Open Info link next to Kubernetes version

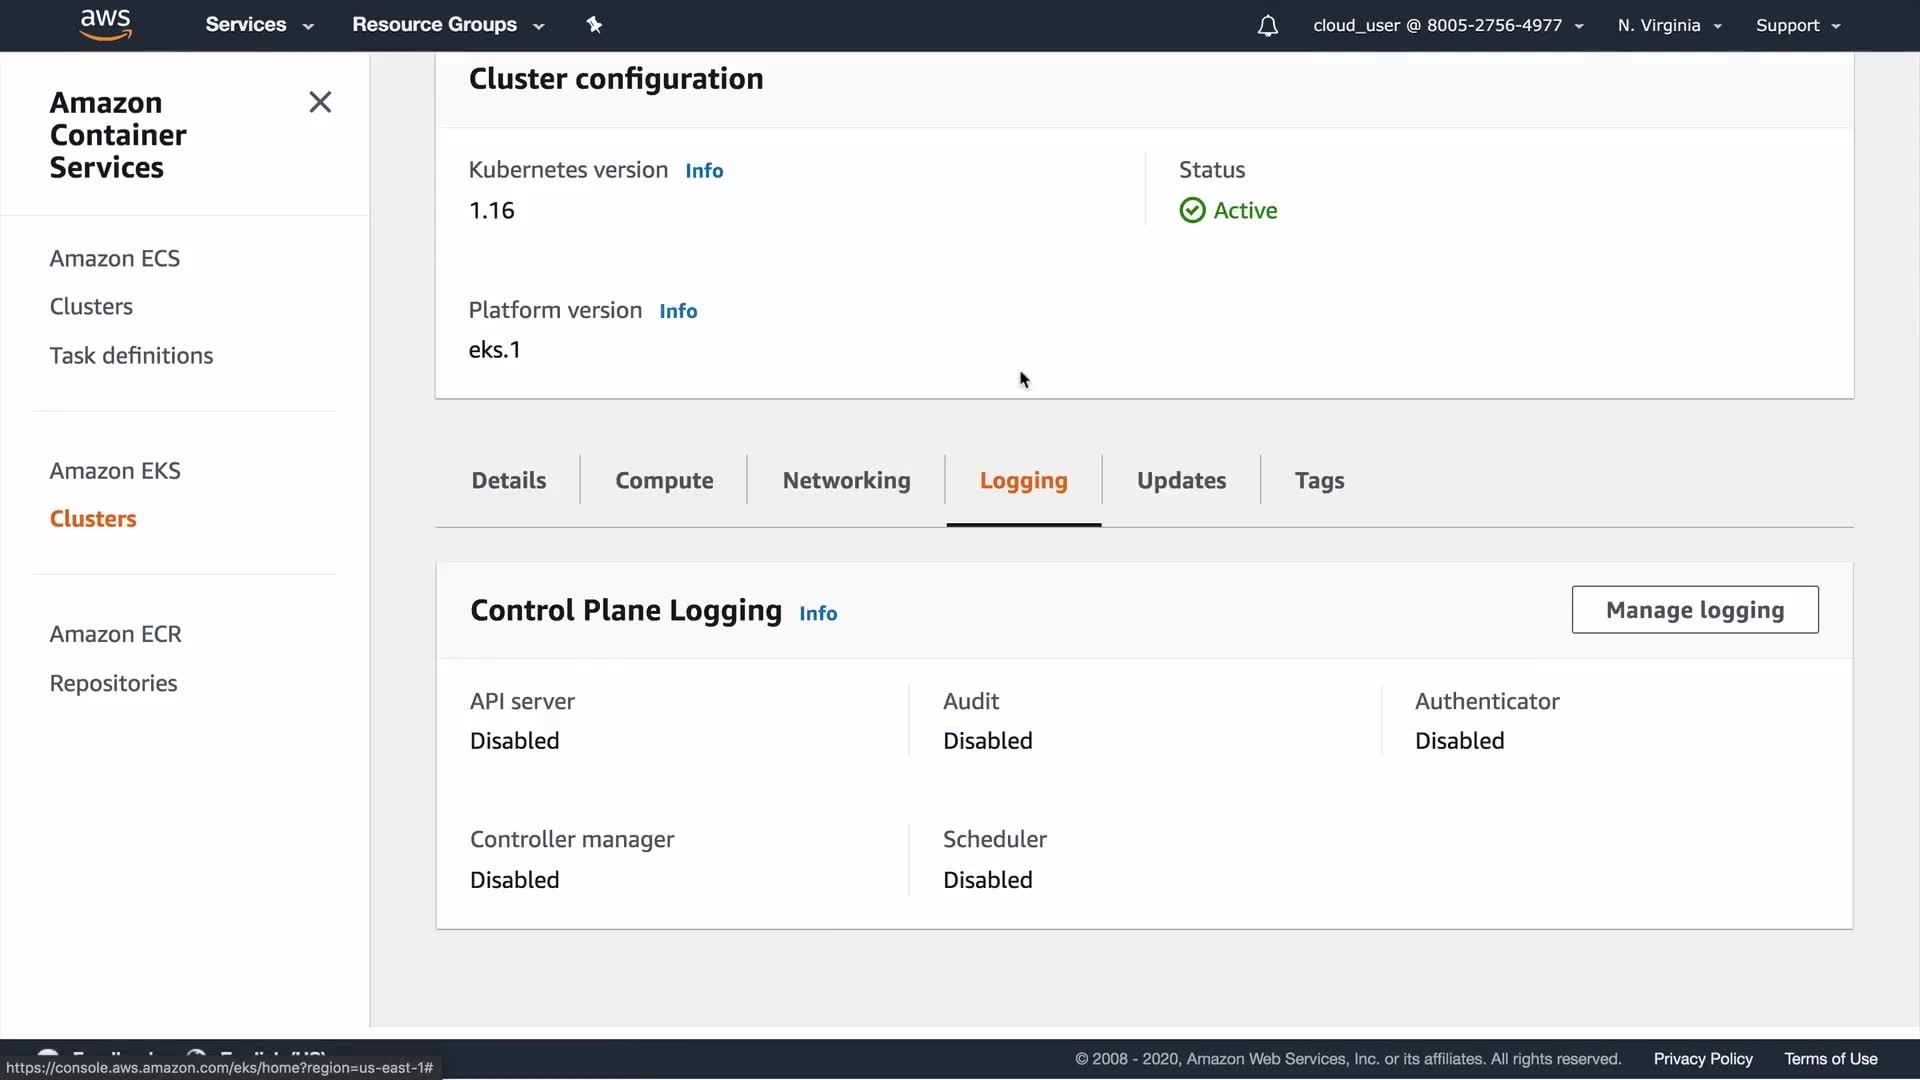coord(704,171)
